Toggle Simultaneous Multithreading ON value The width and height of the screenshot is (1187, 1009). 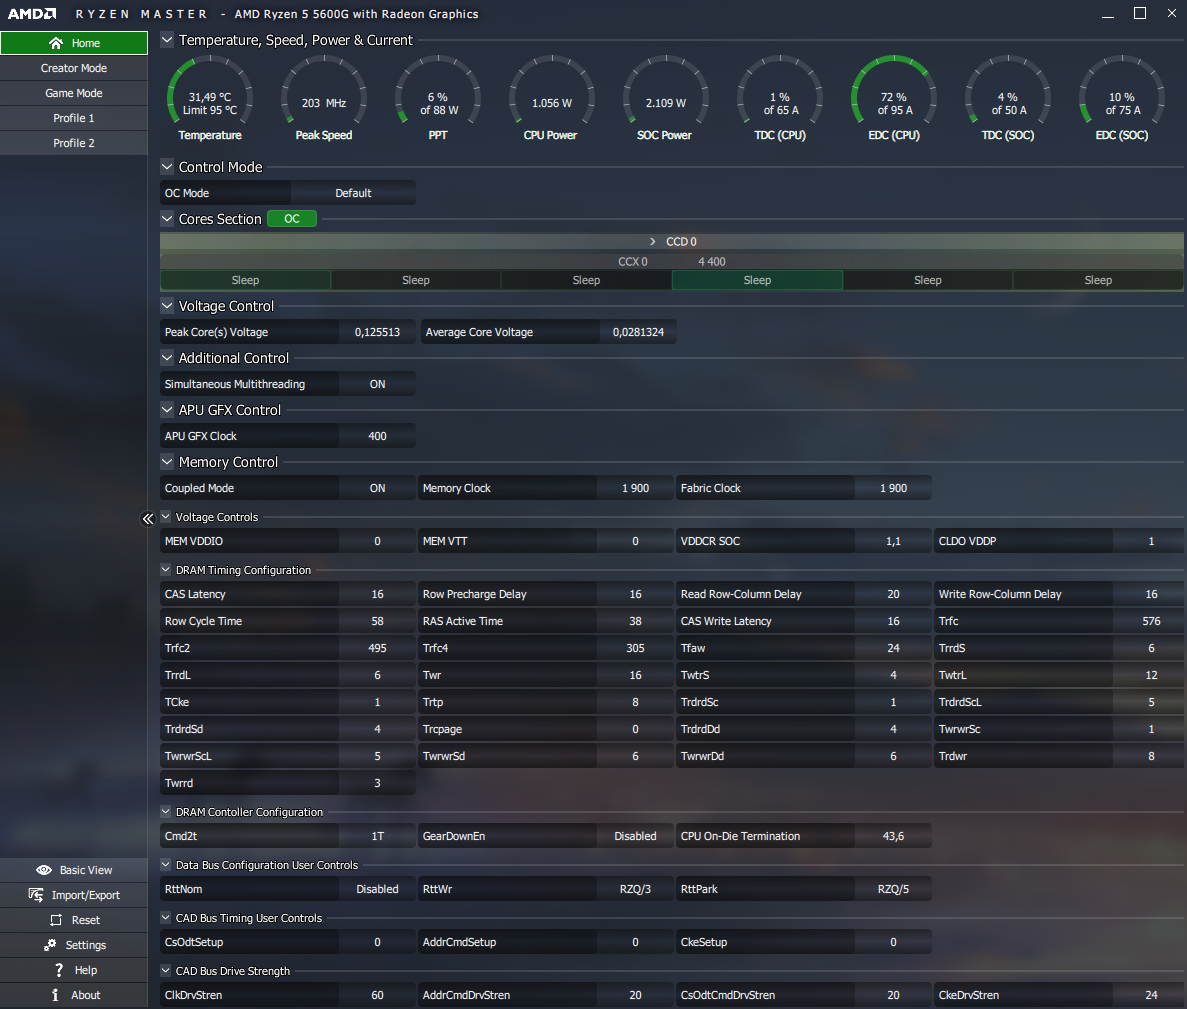pos(377,384)
